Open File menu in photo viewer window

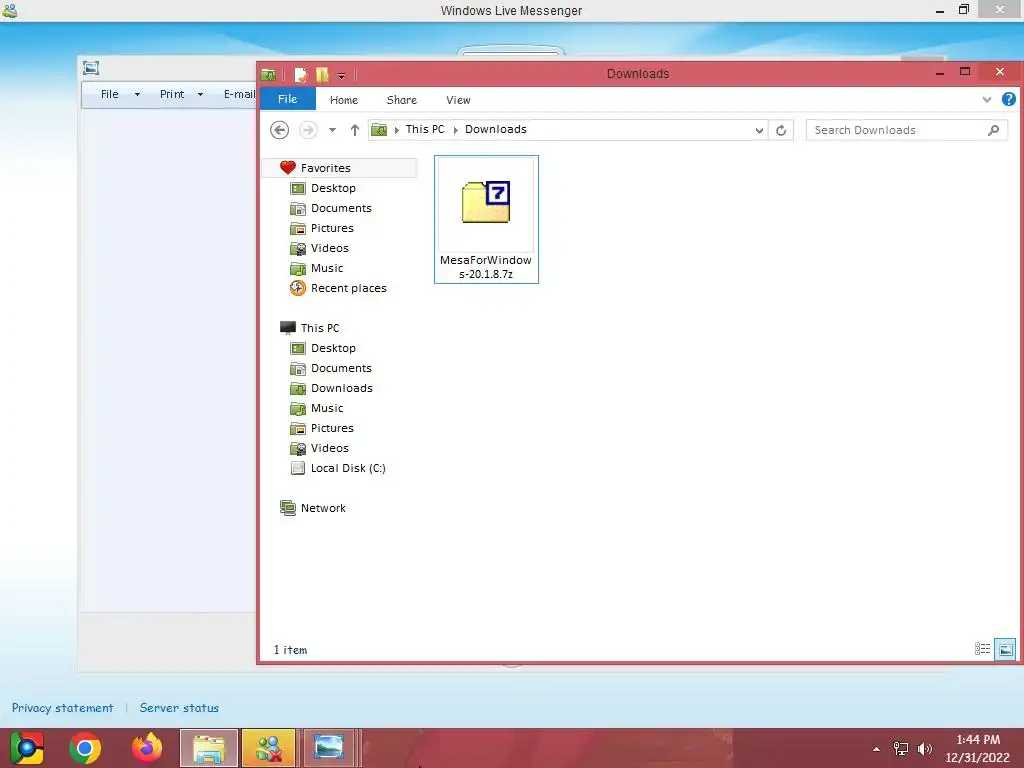pos(110,94)
